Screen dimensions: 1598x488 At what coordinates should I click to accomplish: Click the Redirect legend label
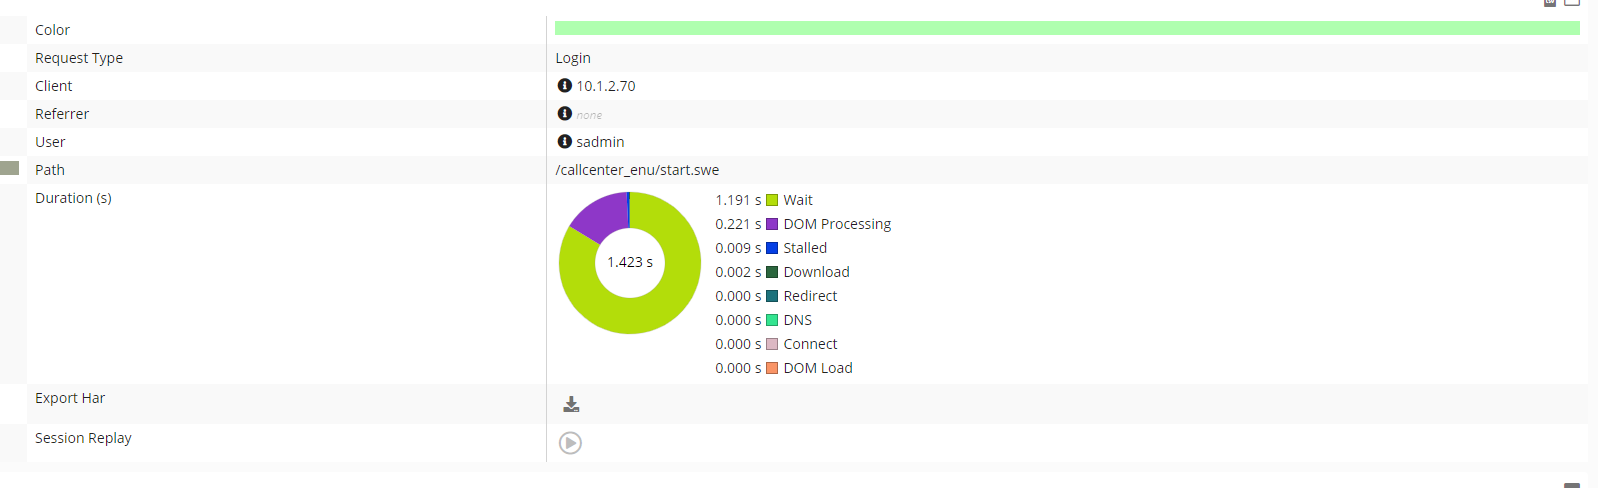tap(810, 296)
